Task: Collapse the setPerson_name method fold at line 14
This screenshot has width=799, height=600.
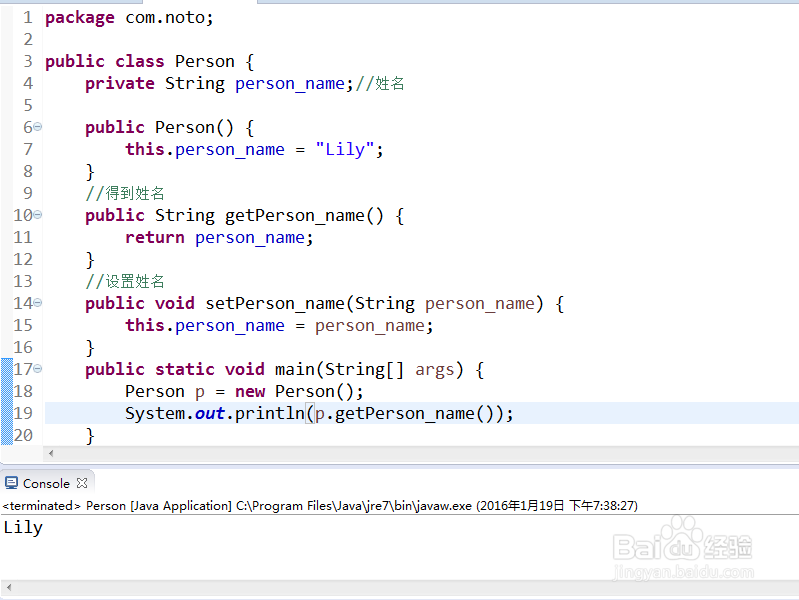Action: 38,303
